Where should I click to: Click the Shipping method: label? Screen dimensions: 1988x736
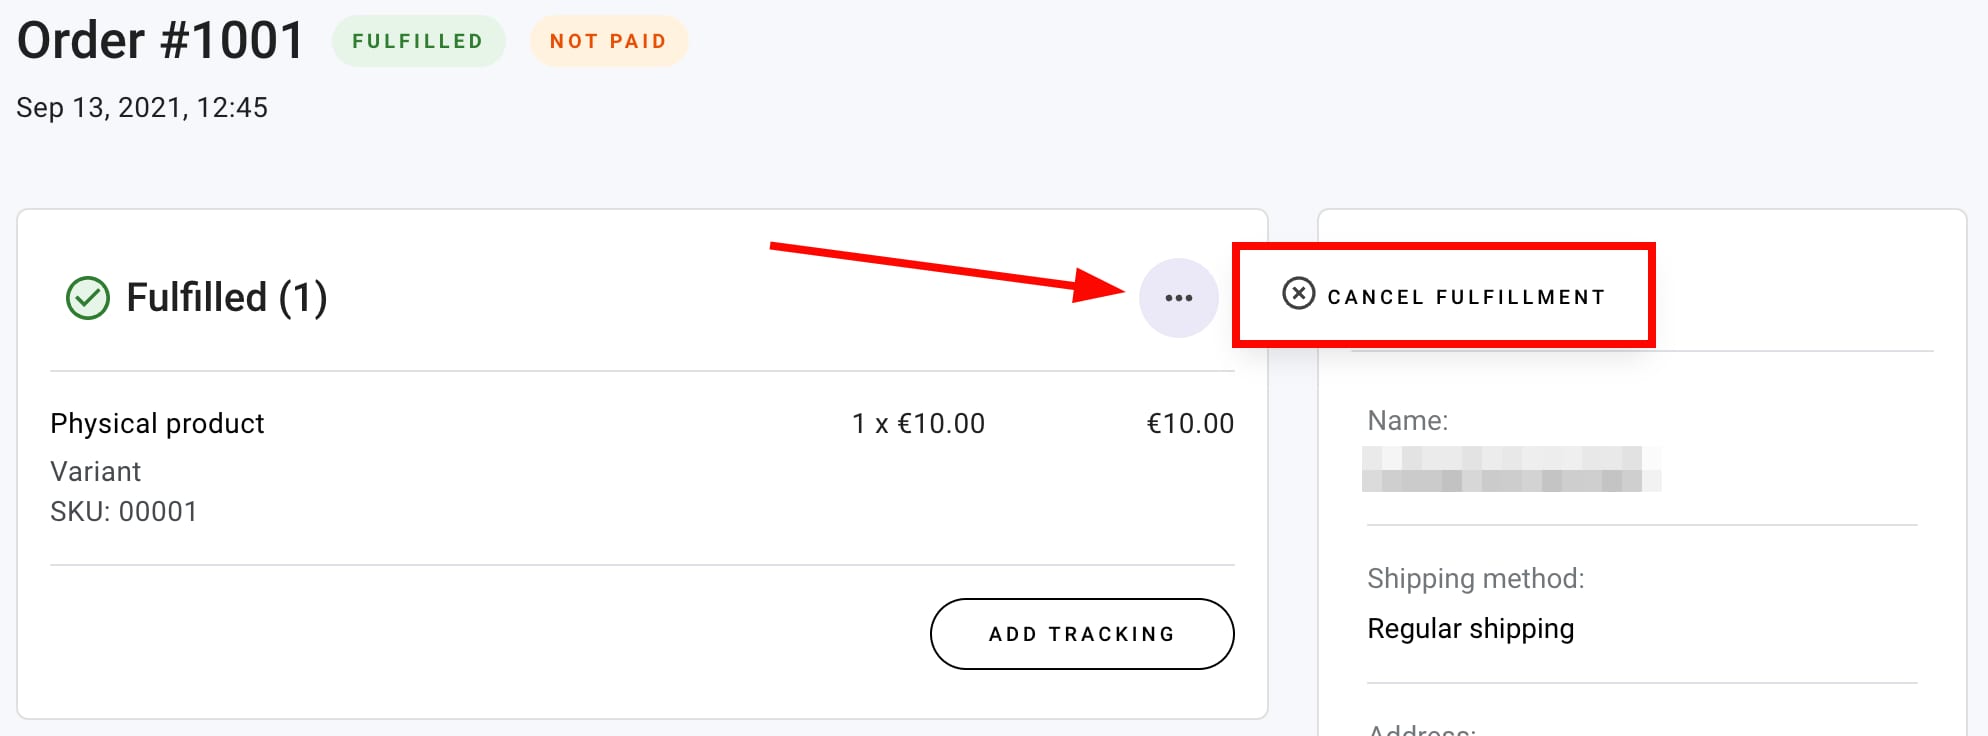point(1475,578)
